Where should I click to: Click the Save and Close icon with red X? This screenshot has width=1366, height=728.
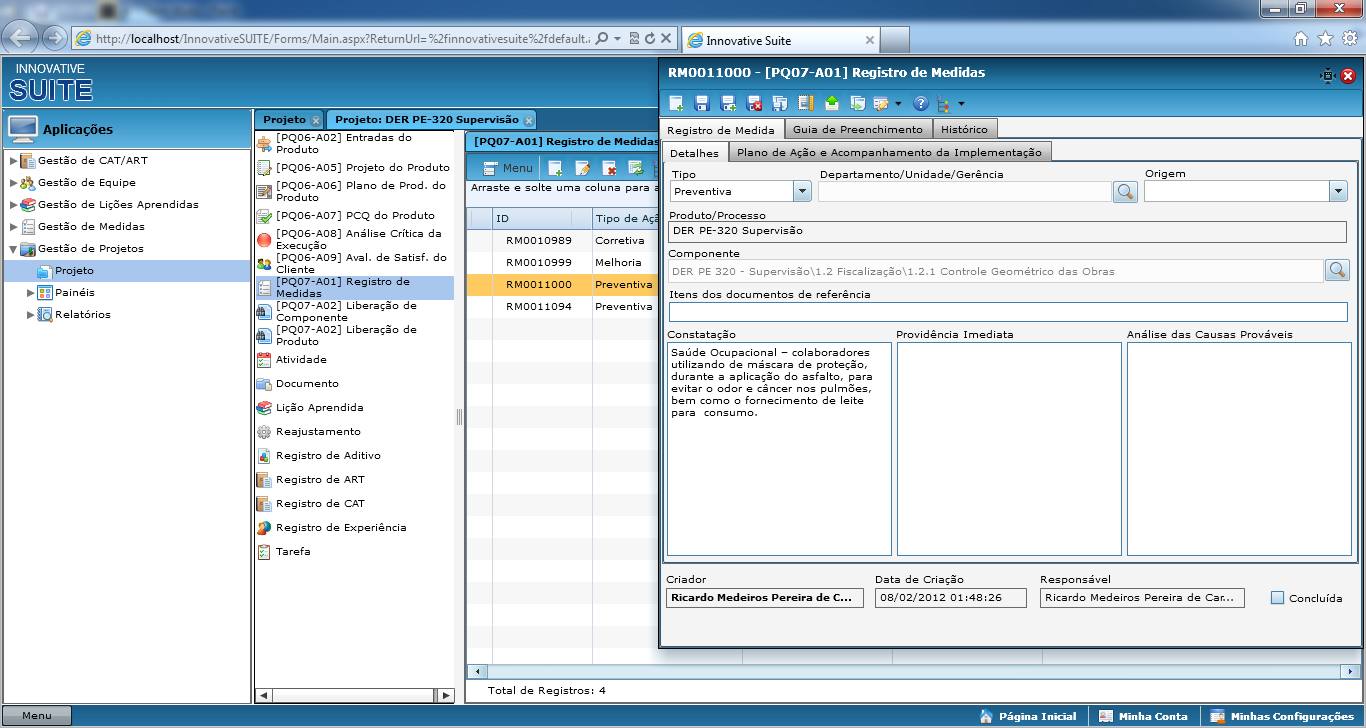(x=754, y=103)
